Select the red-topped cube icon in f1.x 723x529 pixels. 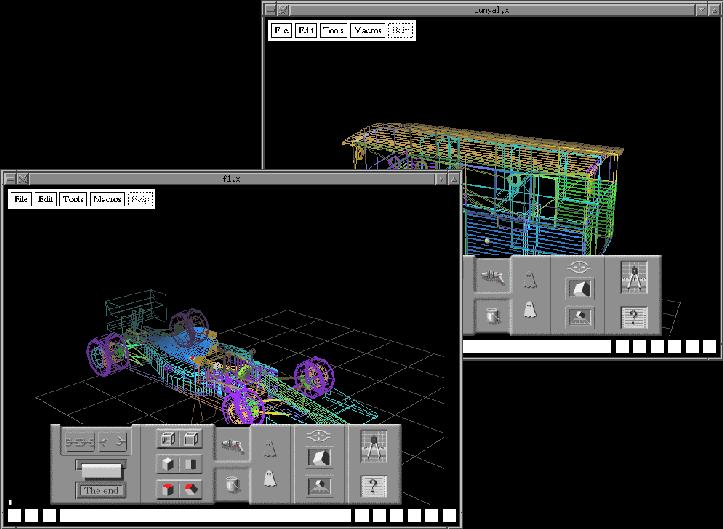coord(167,489)
